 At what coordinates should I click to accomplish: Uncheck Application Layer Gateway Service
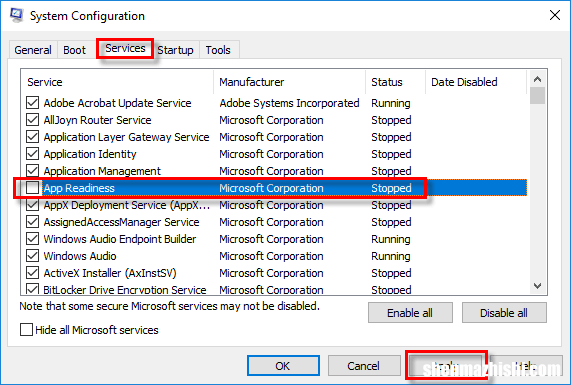32,137
